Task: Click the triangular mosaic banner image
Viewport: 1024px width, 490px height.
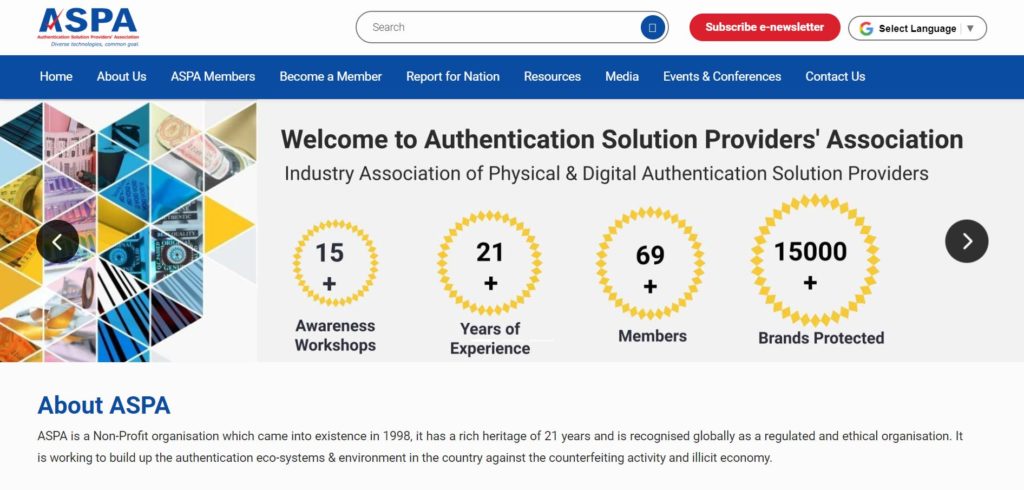Action: pyautogui.click(x=128, y=231)
